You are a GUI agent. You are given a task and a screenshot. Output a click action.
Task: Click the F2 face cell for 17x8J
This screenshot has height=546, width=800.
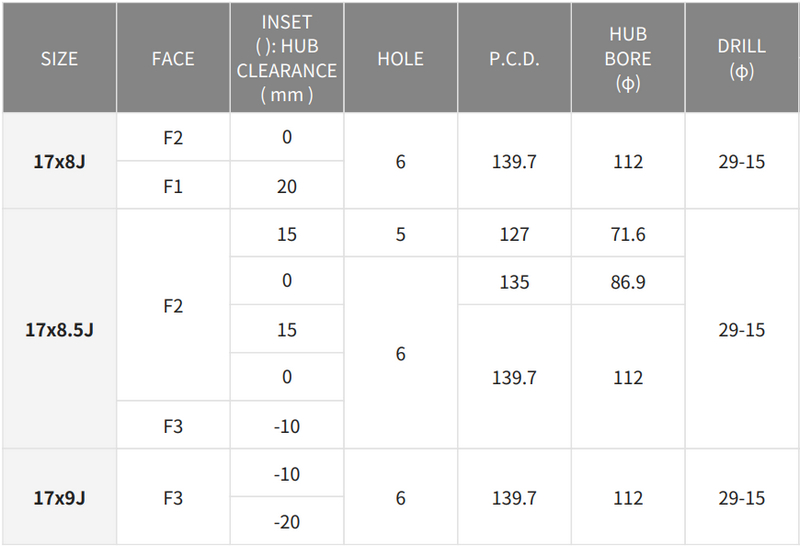point(173,137)
